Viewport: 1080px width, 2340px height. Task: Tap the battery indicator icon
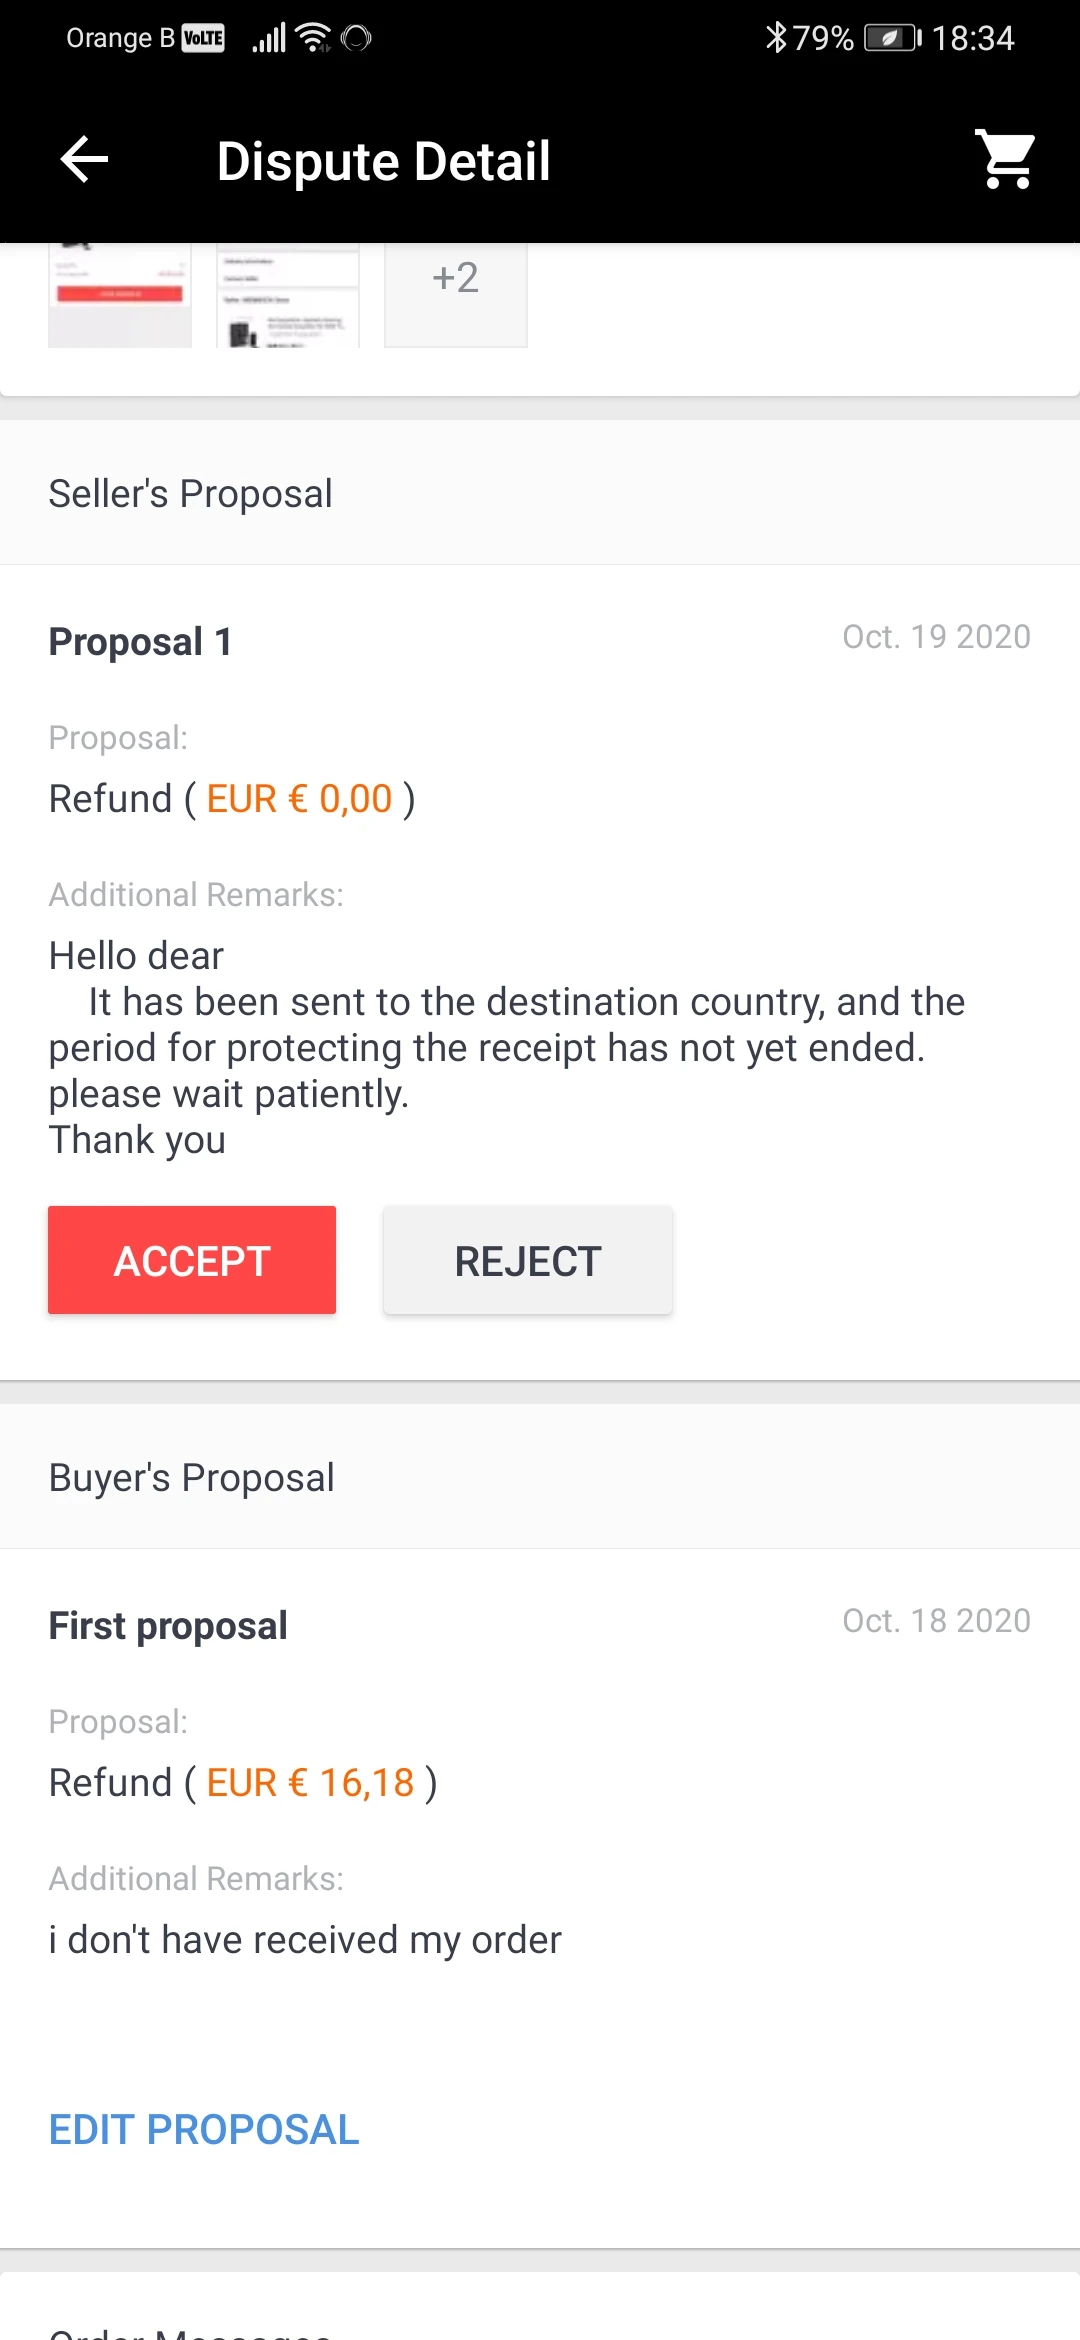click(892, 38)
